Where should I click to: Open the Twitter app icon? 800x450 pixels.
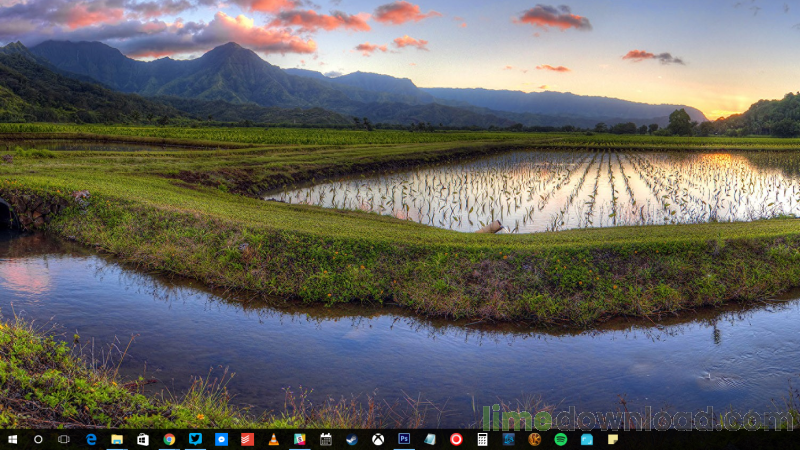pos(195,439)
